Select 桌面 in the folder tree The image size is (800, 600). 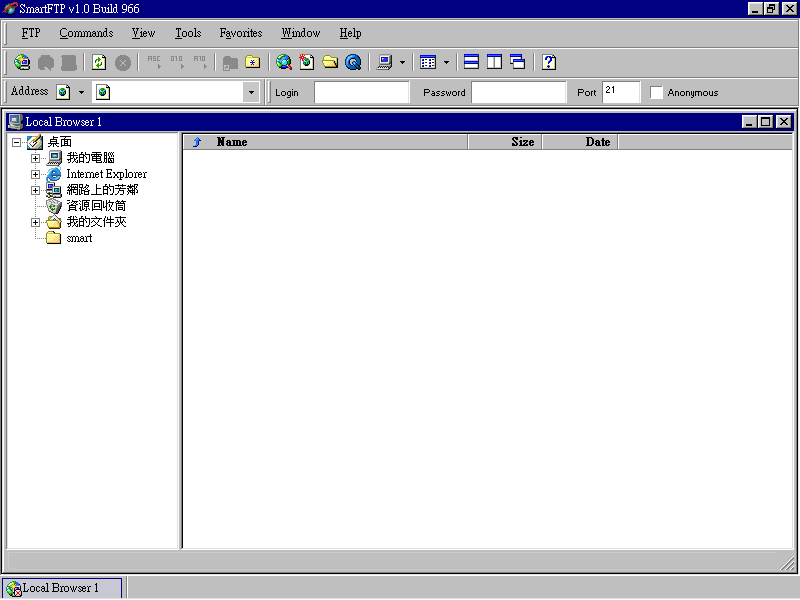tap(60, 142)
